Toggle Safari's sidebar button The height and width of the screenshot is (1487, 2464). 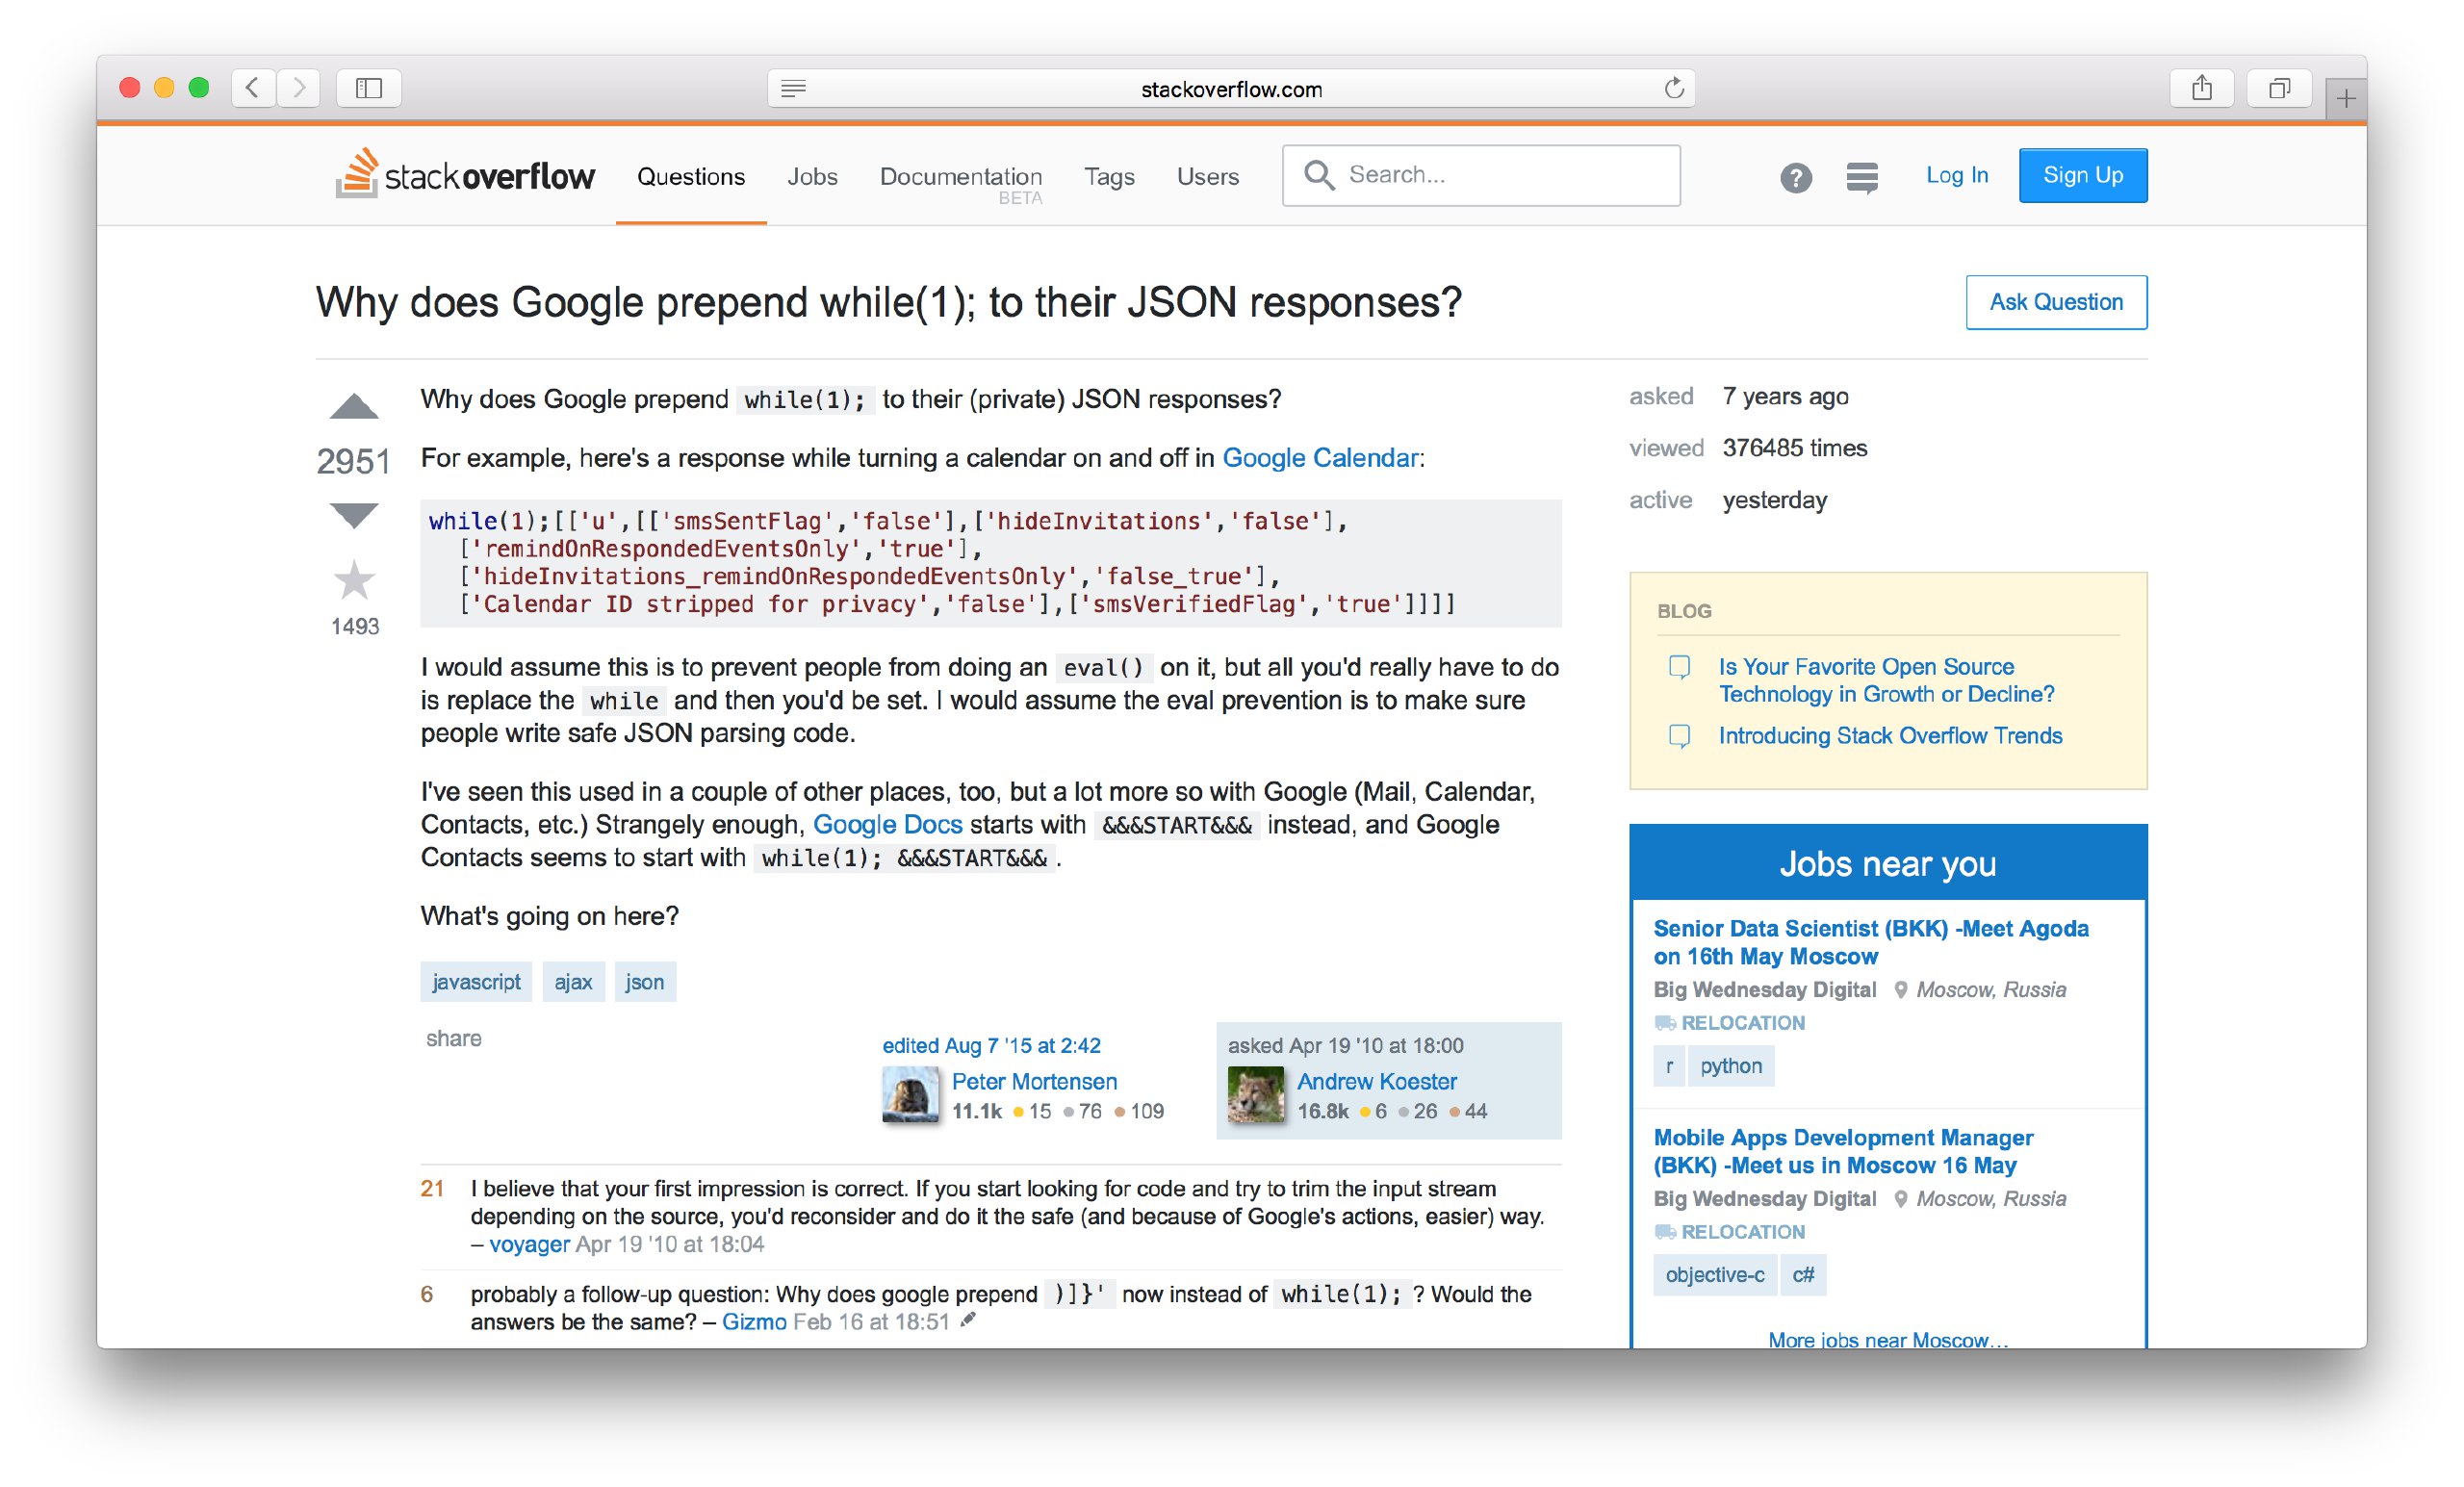coord(369,88)
